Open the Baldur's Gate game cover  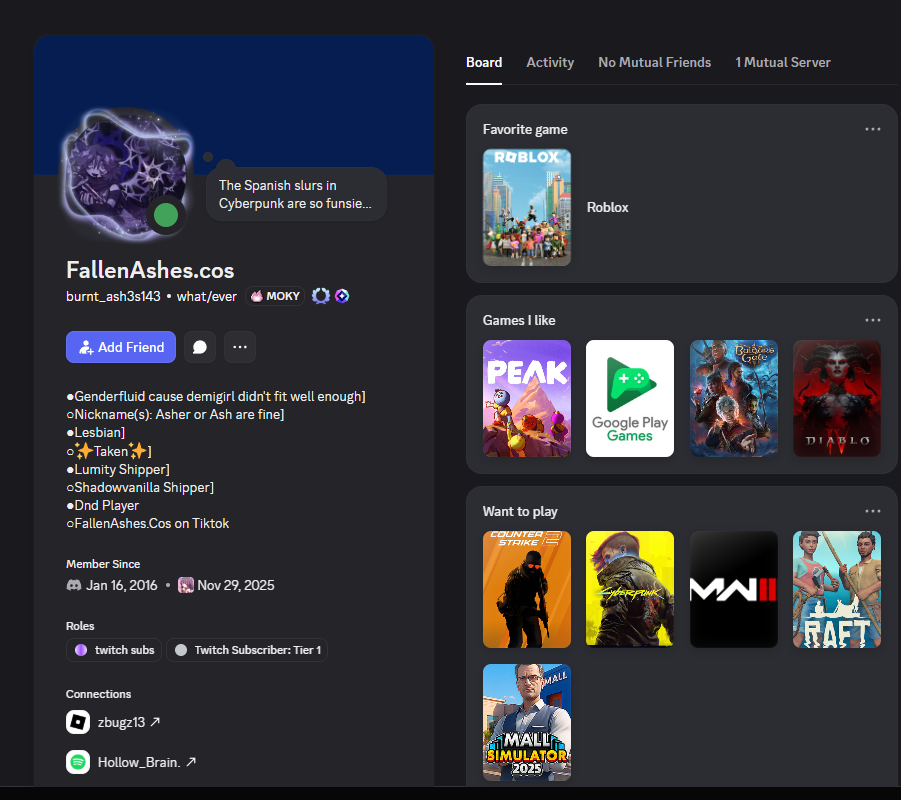pos(734,398)
